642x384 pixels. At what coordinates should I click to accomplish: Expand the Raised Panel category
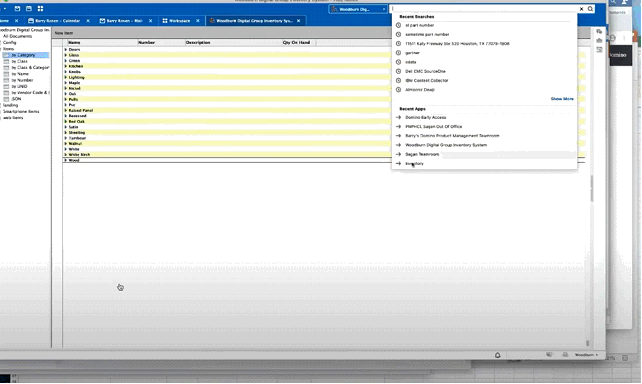[66, 110]
